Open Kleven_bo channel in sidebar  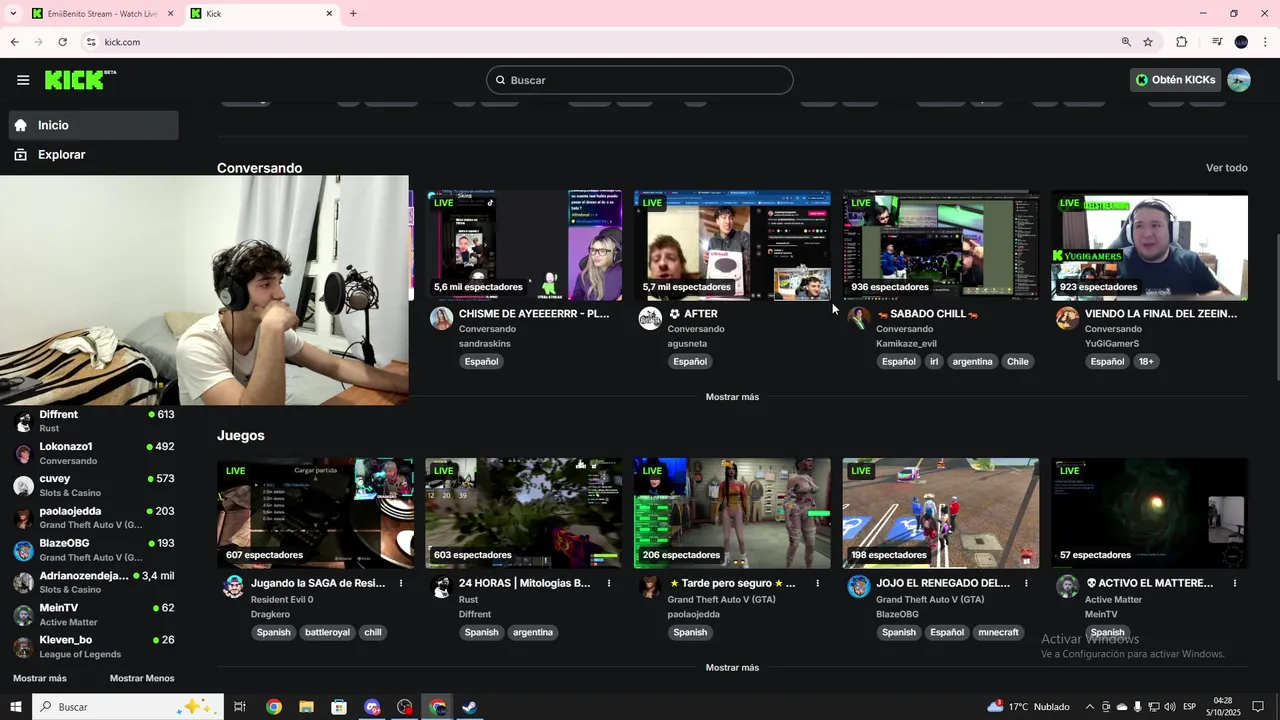pos(94,646)
